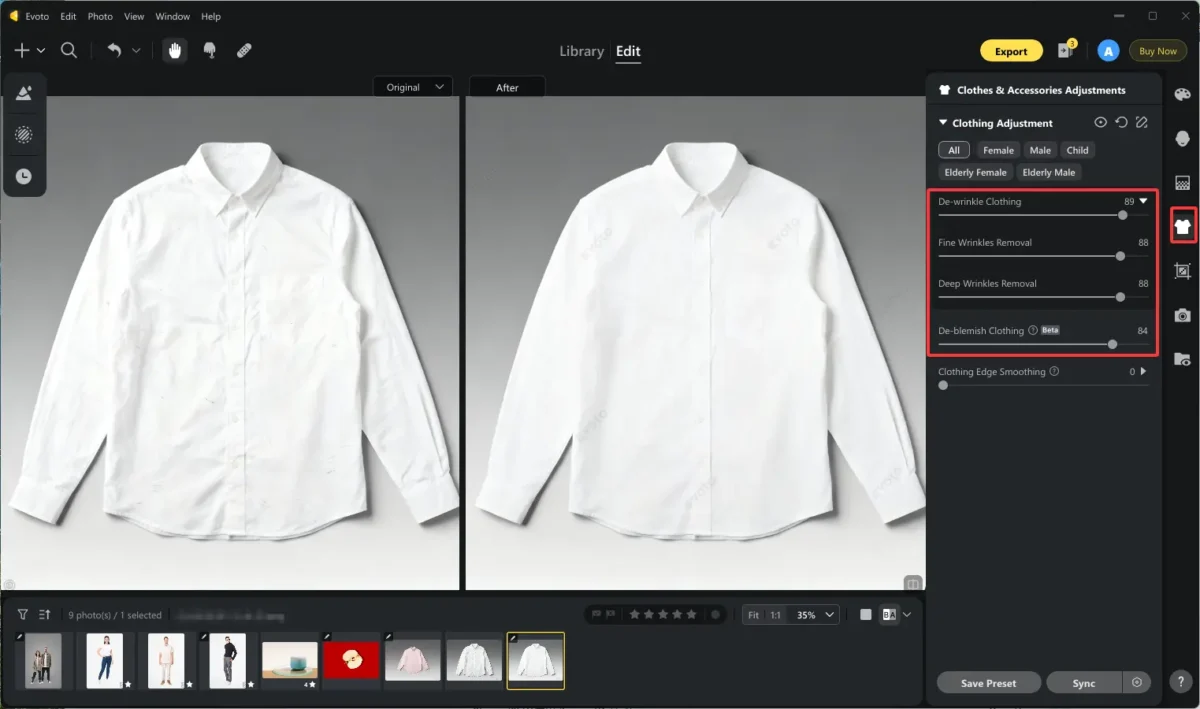Expand Clothing Edge Smoothing options
Image resolution: width=1200 pixels, height=709 pixels.
point(1144,371)
